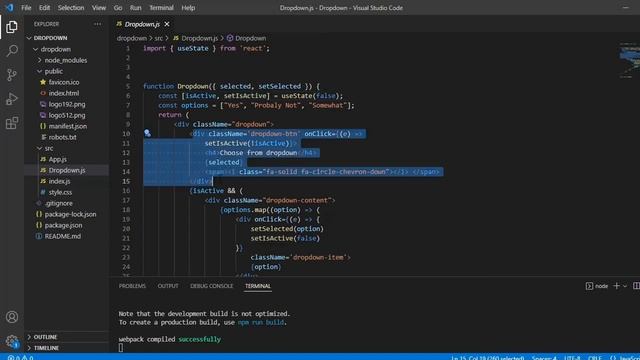This screenshot has width=640, height=360.
Task: Switch to the OUTPUT panel tab
Action: pyautogui.click(x=168, y=286)
